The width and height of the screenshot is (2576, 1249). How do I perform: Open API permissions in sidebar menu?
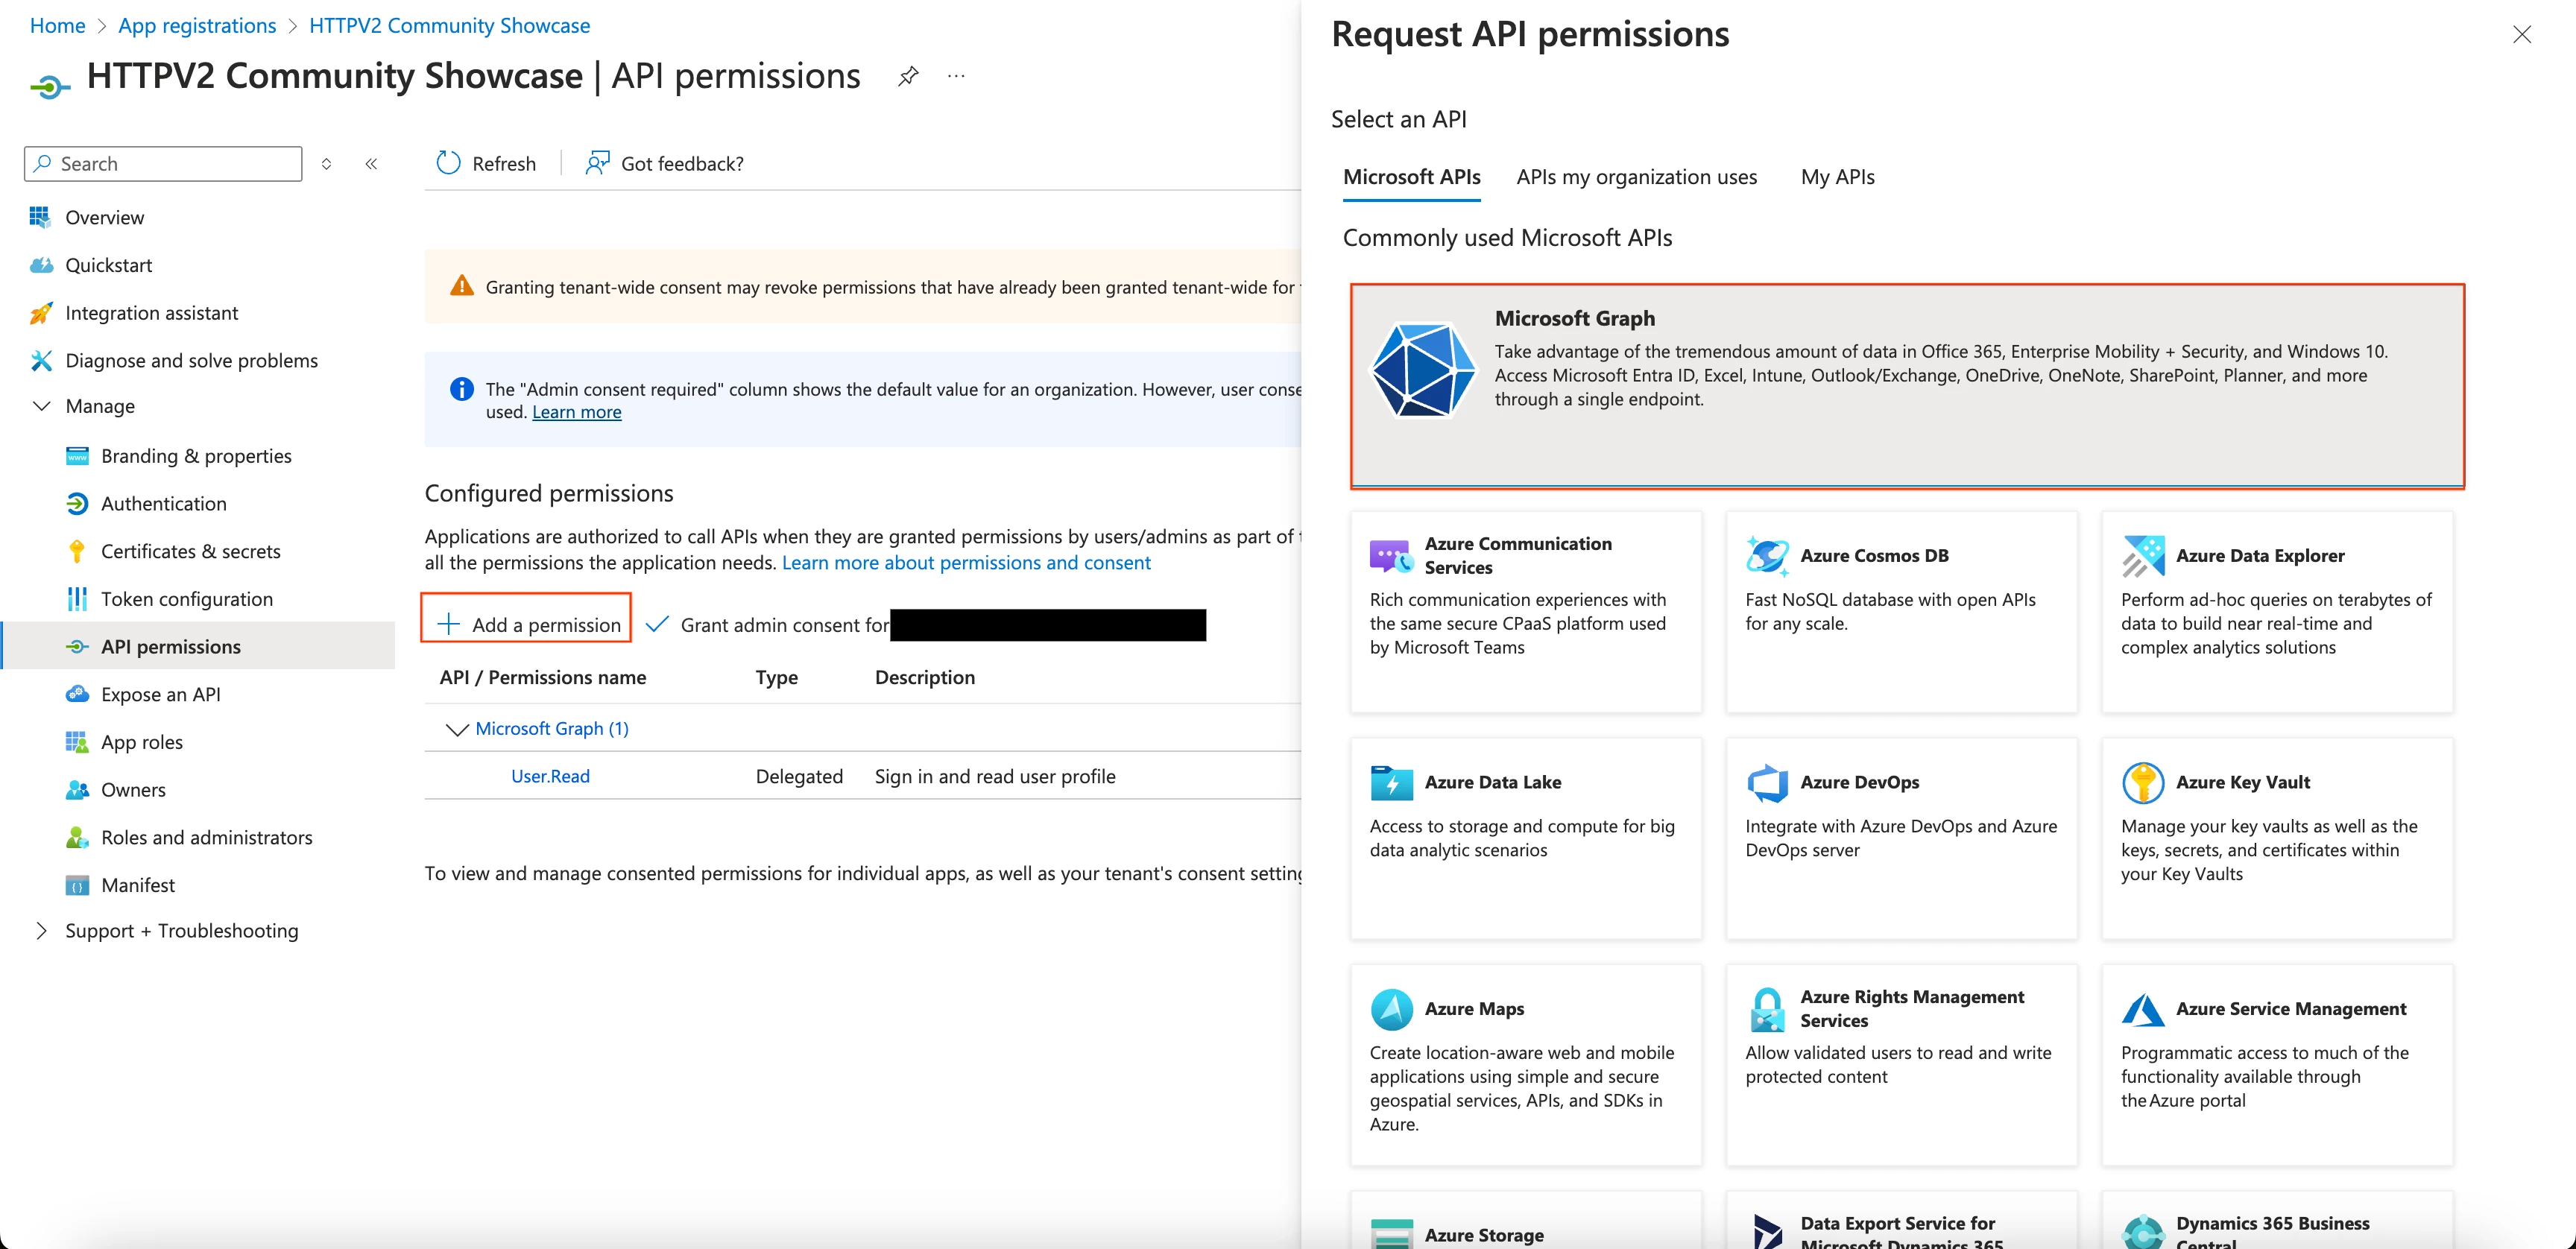(x=198, y=646)
